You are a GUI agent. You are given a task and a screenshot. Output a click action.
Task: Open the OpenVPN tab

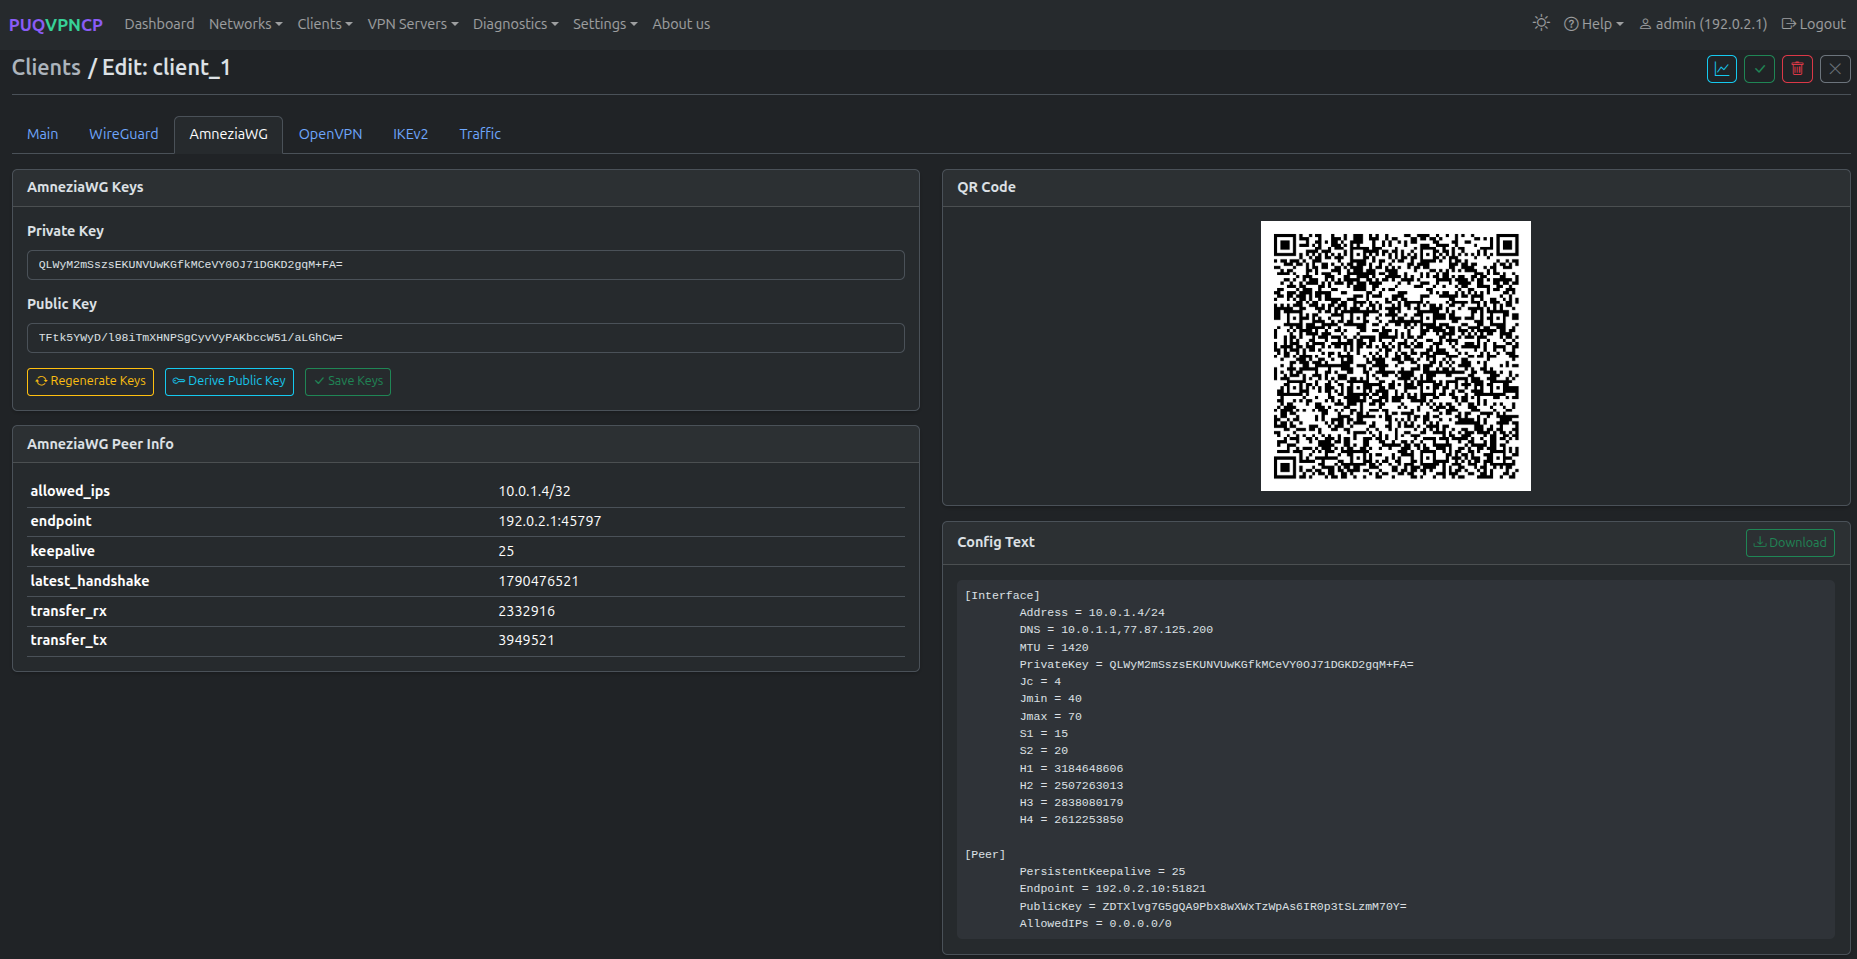point(331,134)
